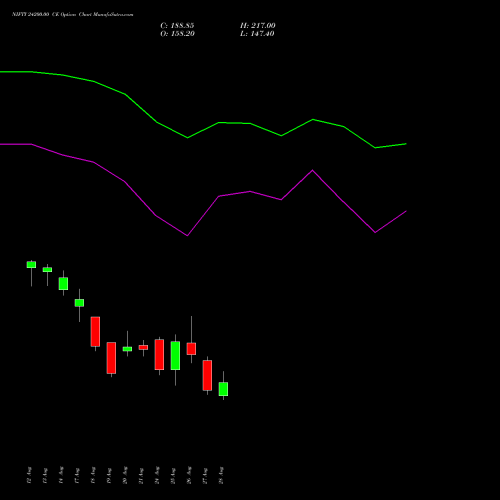Image resolution: width=500 pixels, height=500 pixels.
Task: Click the NIFTY CE Options chart title
Action: click(x=73, y=14)
